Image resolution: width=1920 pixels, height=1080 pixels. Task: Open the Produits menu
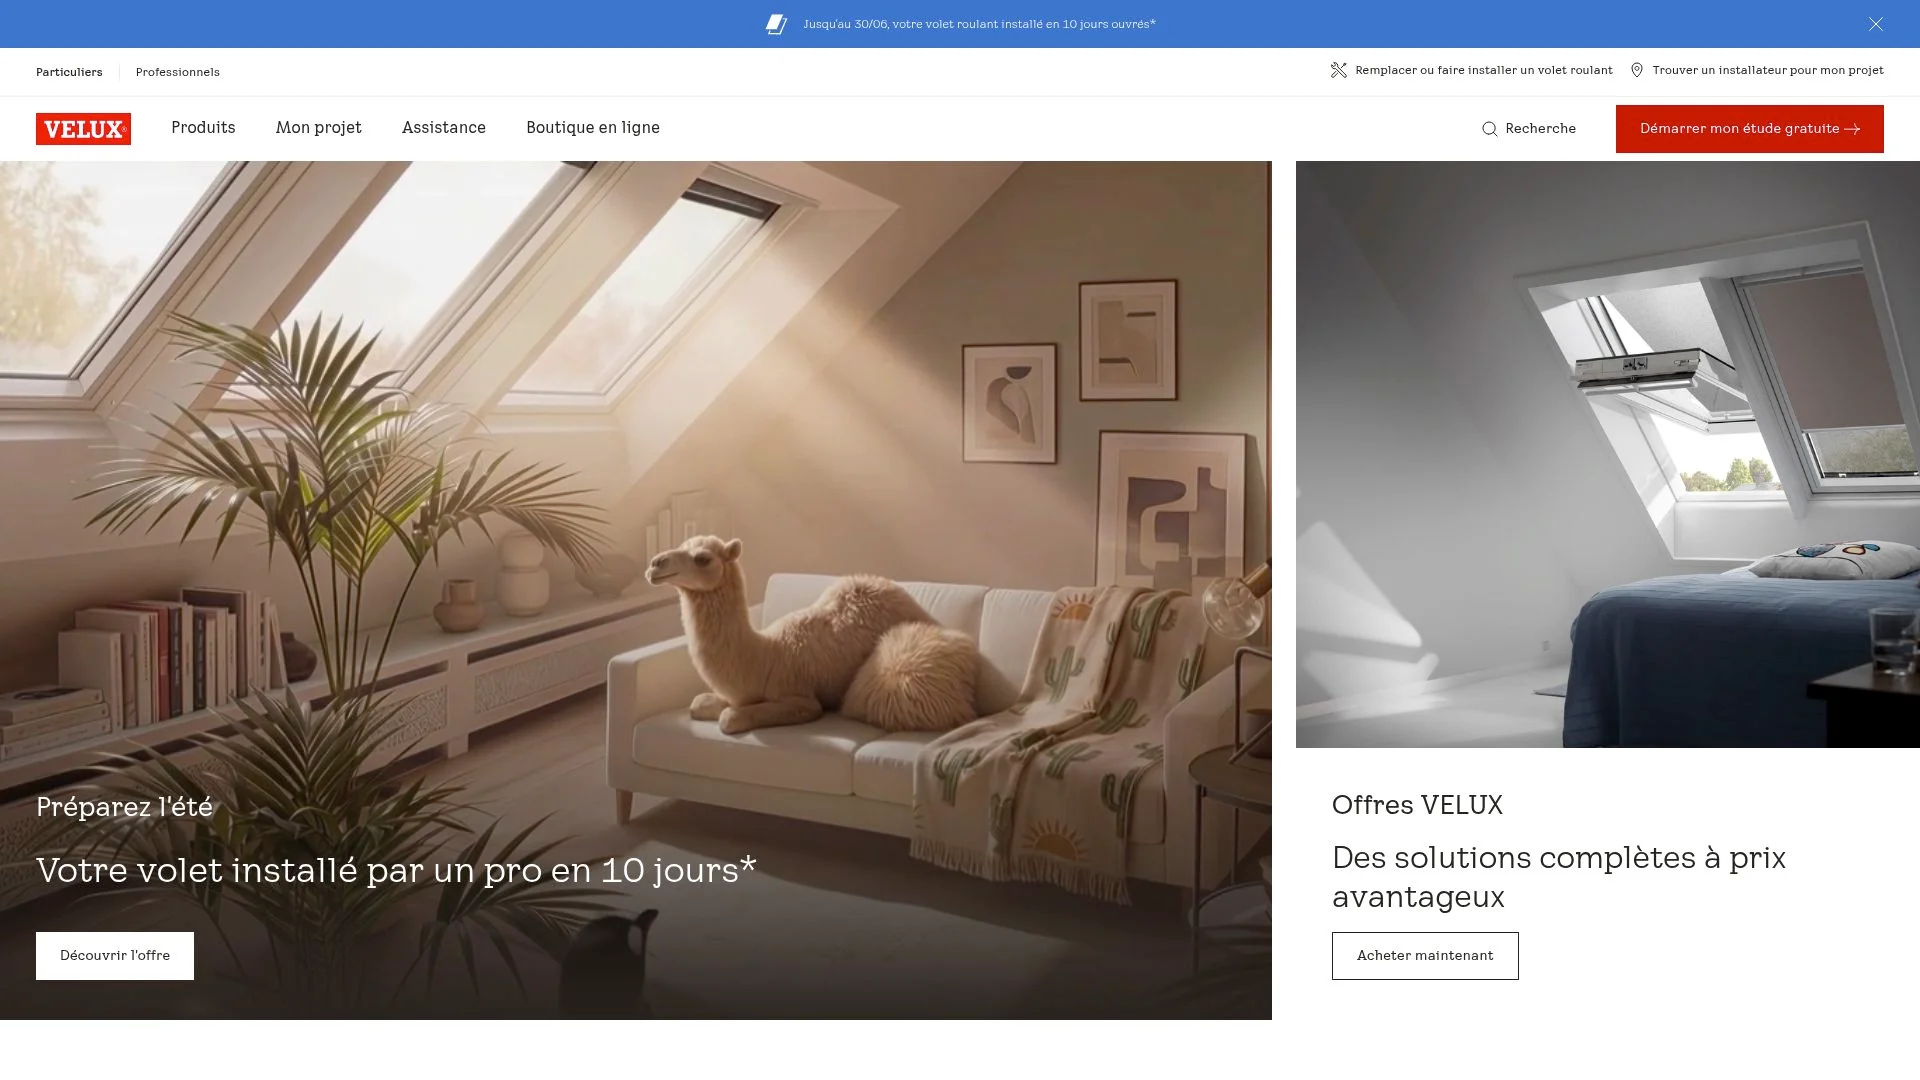click(x=203, y=128)
